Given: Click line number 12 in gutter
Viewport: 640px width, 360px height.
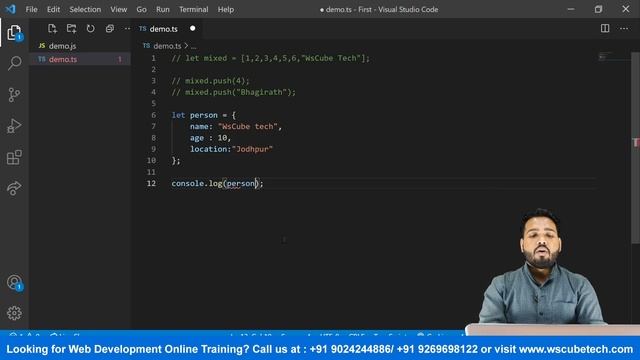Looking at the screenshot, I should [151, 183].
